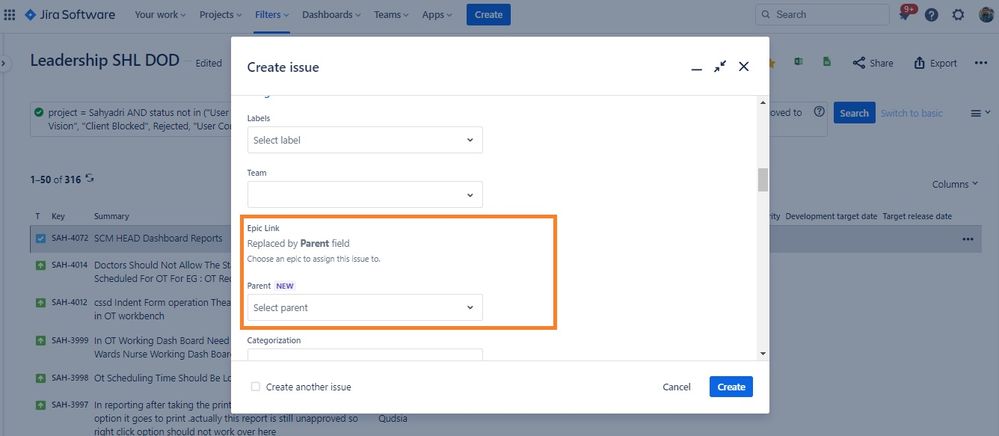Open the Dashboards menu
Screen dimensions: 999x436
coord(331,15)
